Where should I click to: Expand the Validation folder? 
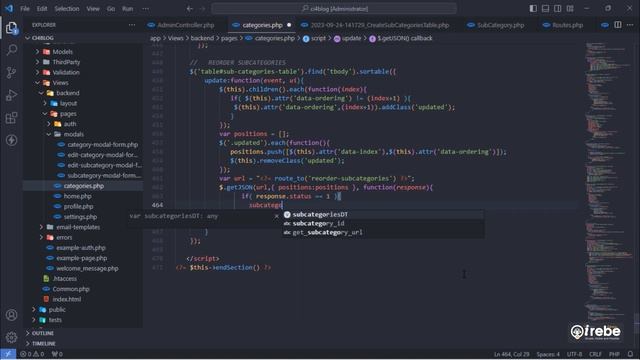point(38,72)
